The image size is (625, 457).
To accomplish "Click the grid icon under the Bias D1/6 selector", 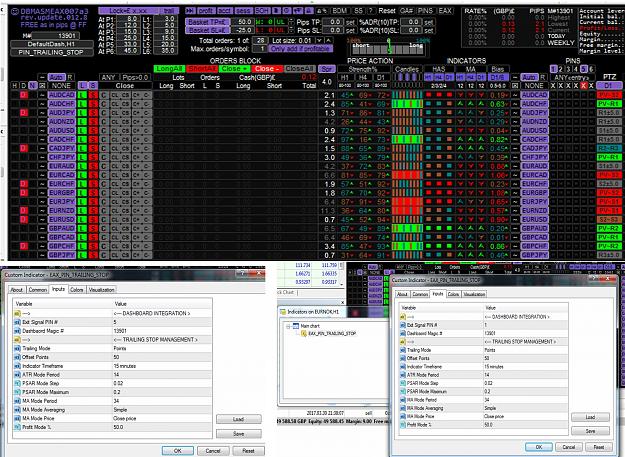I will (515, 86).
